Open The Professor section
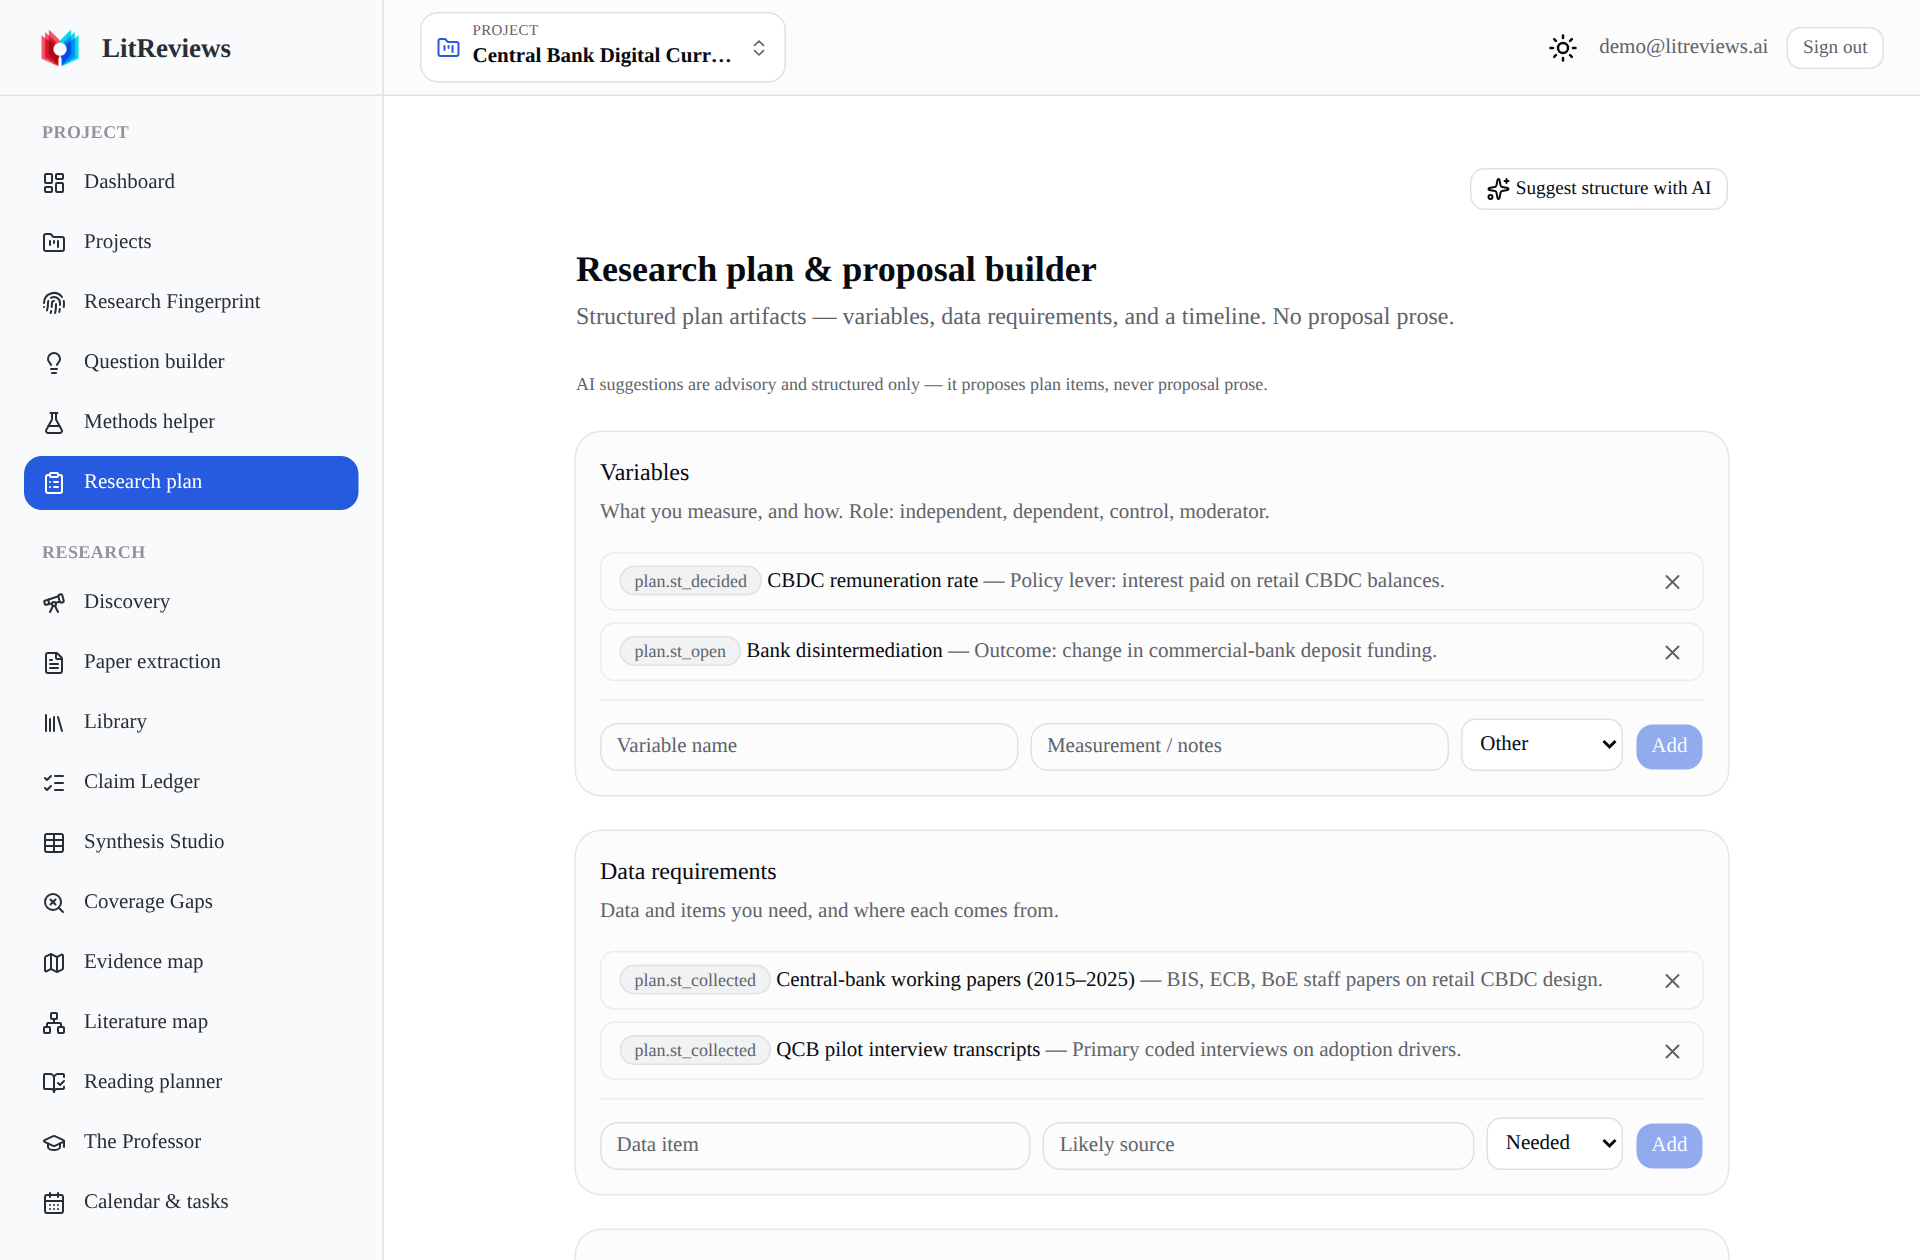 [x=191, y=1142]
